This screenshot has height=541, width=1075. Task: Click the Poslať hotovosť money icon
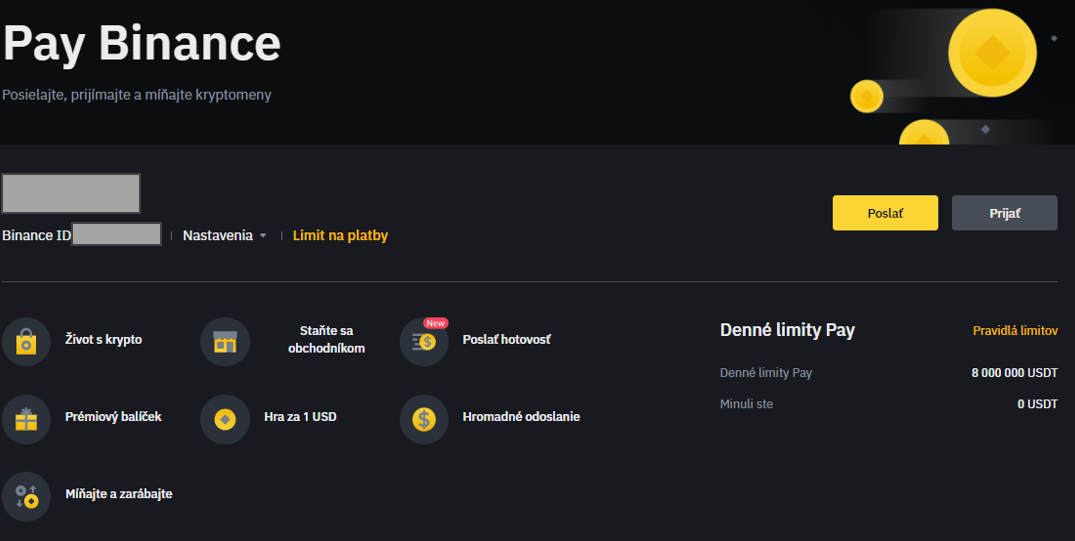coord(424,342)
